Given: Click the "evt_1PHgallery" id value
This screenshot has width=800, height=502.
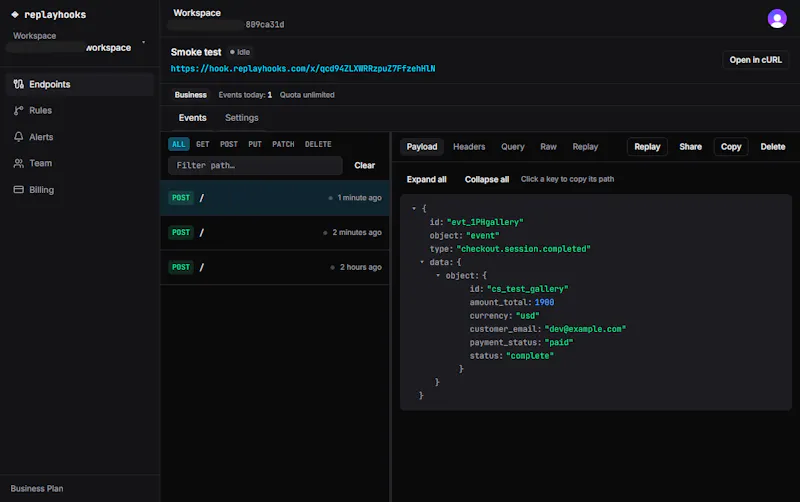Looking at the screenshot, I should (x=485, y=222).
